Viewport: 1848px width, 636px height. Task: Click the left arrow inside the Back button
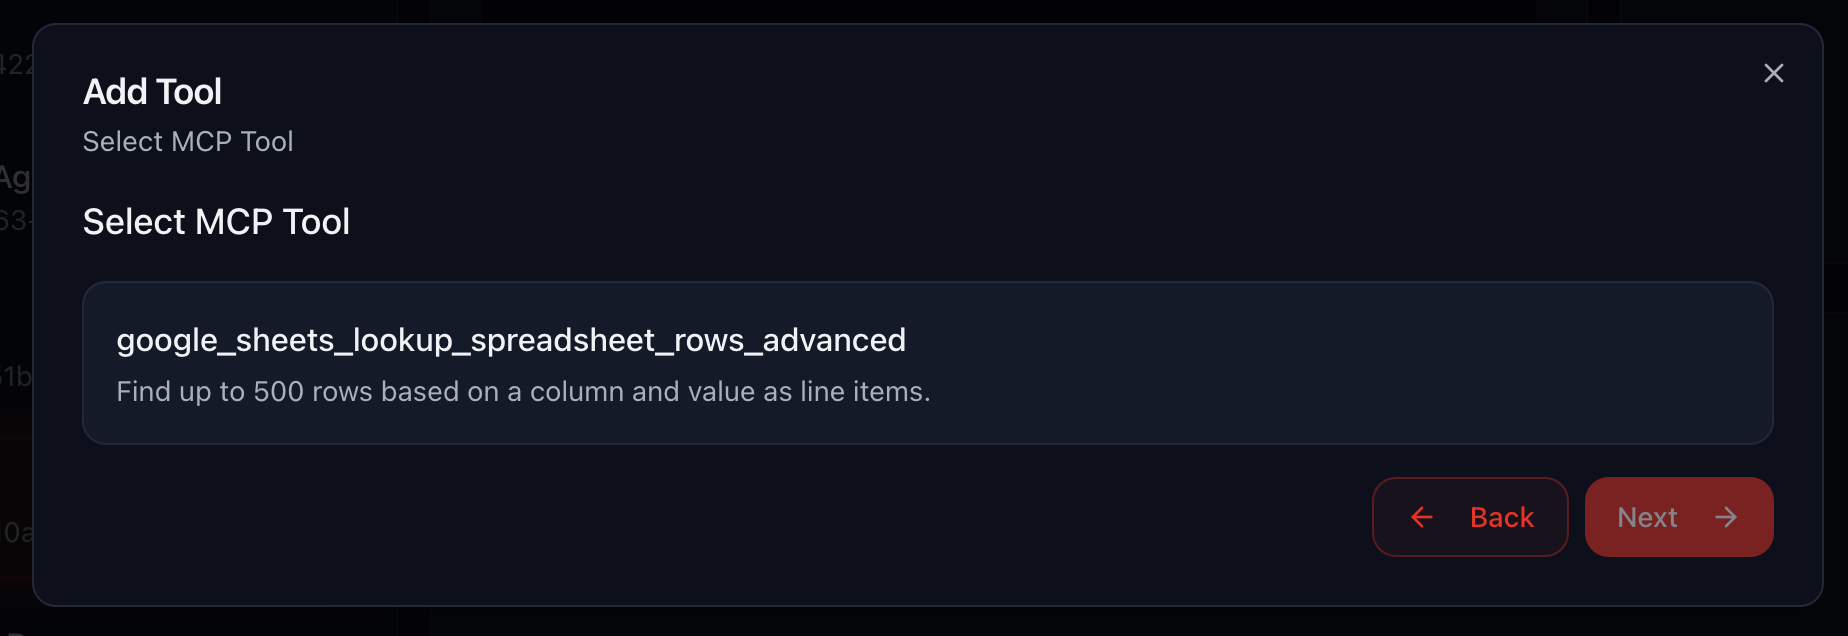click(x=1423, y=518)
